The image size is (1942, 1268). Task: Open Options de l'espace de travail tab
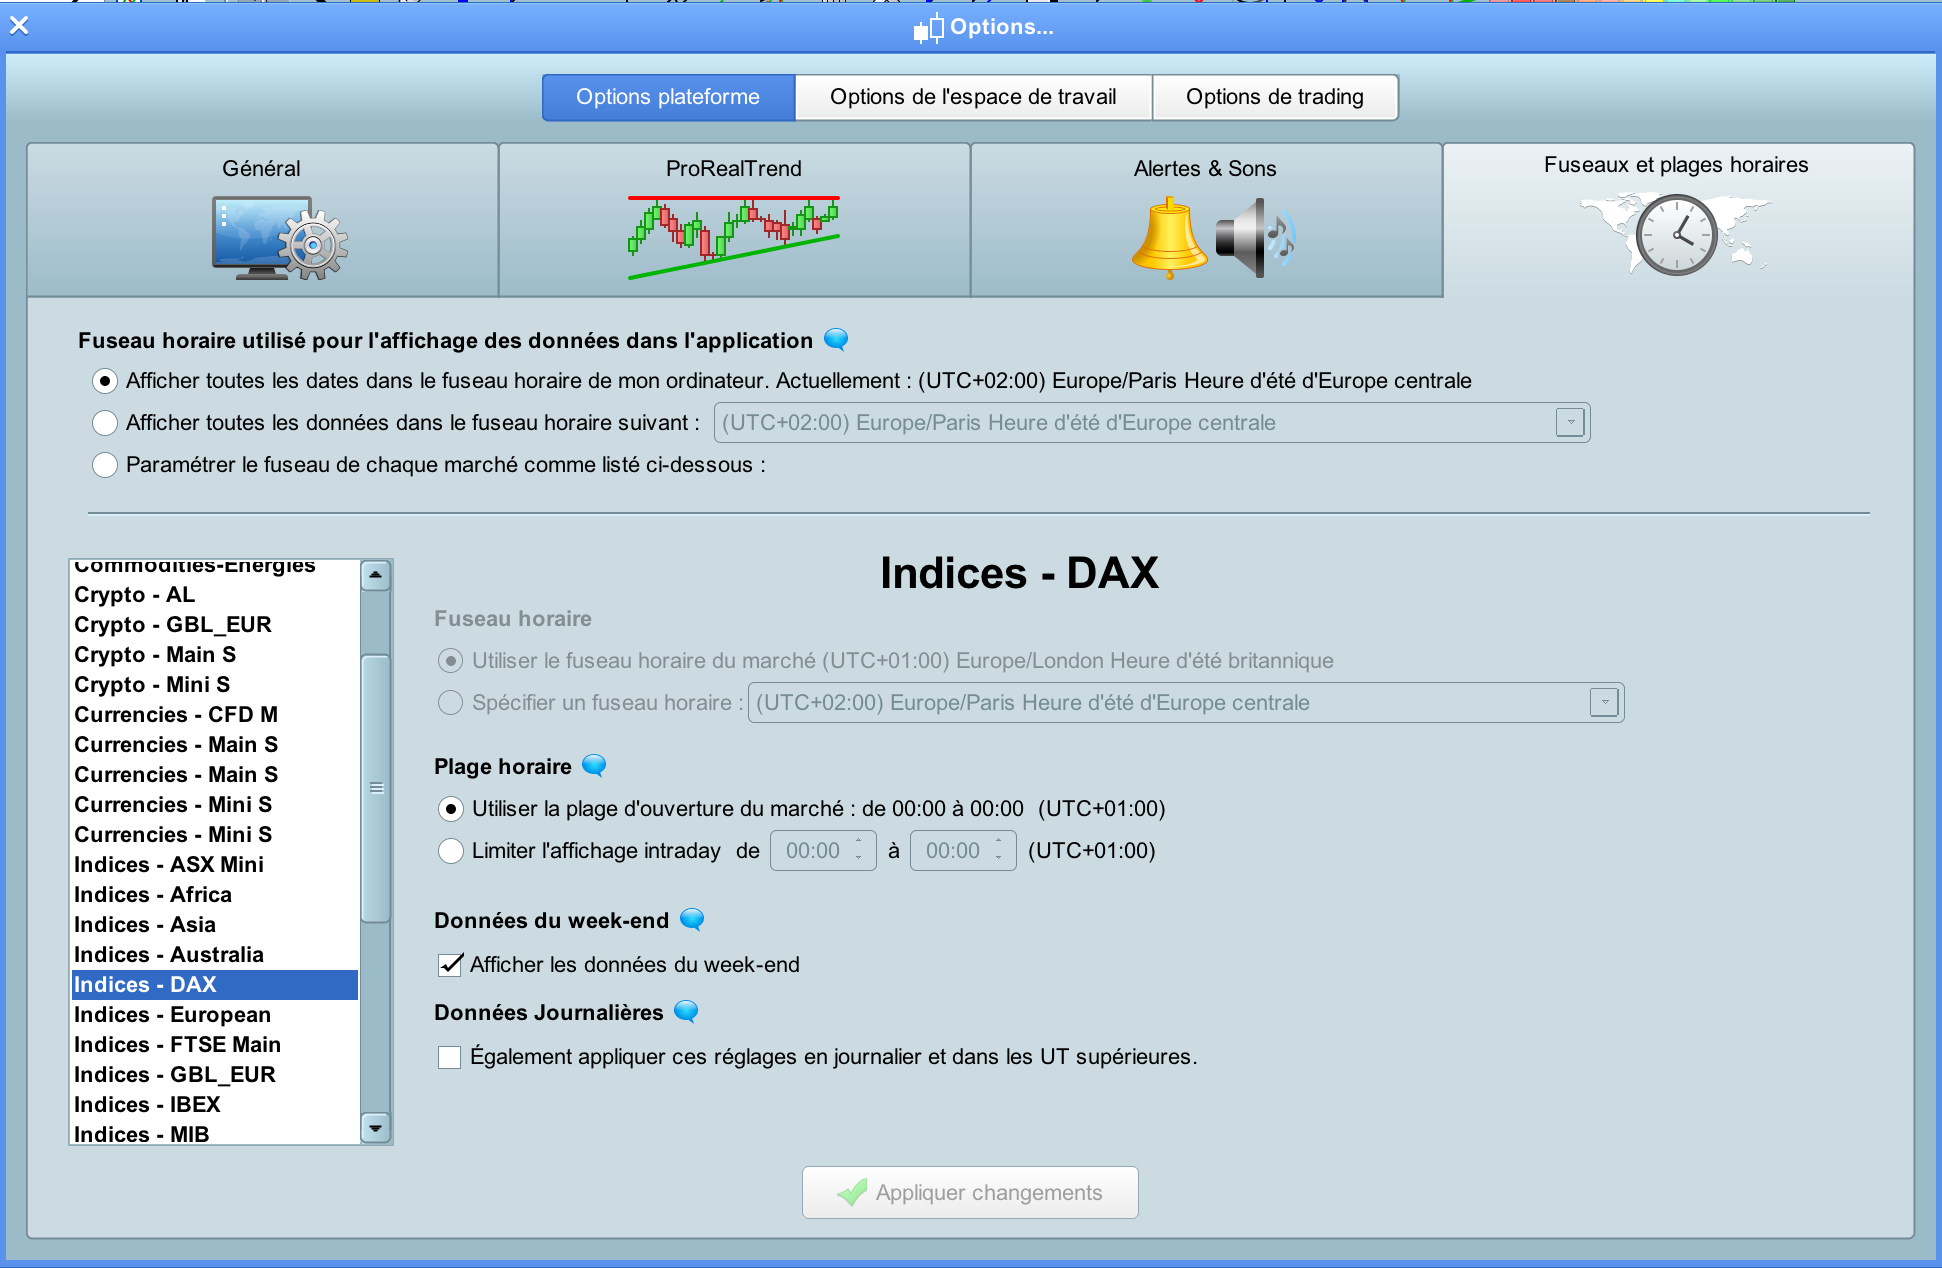[973, 97]
